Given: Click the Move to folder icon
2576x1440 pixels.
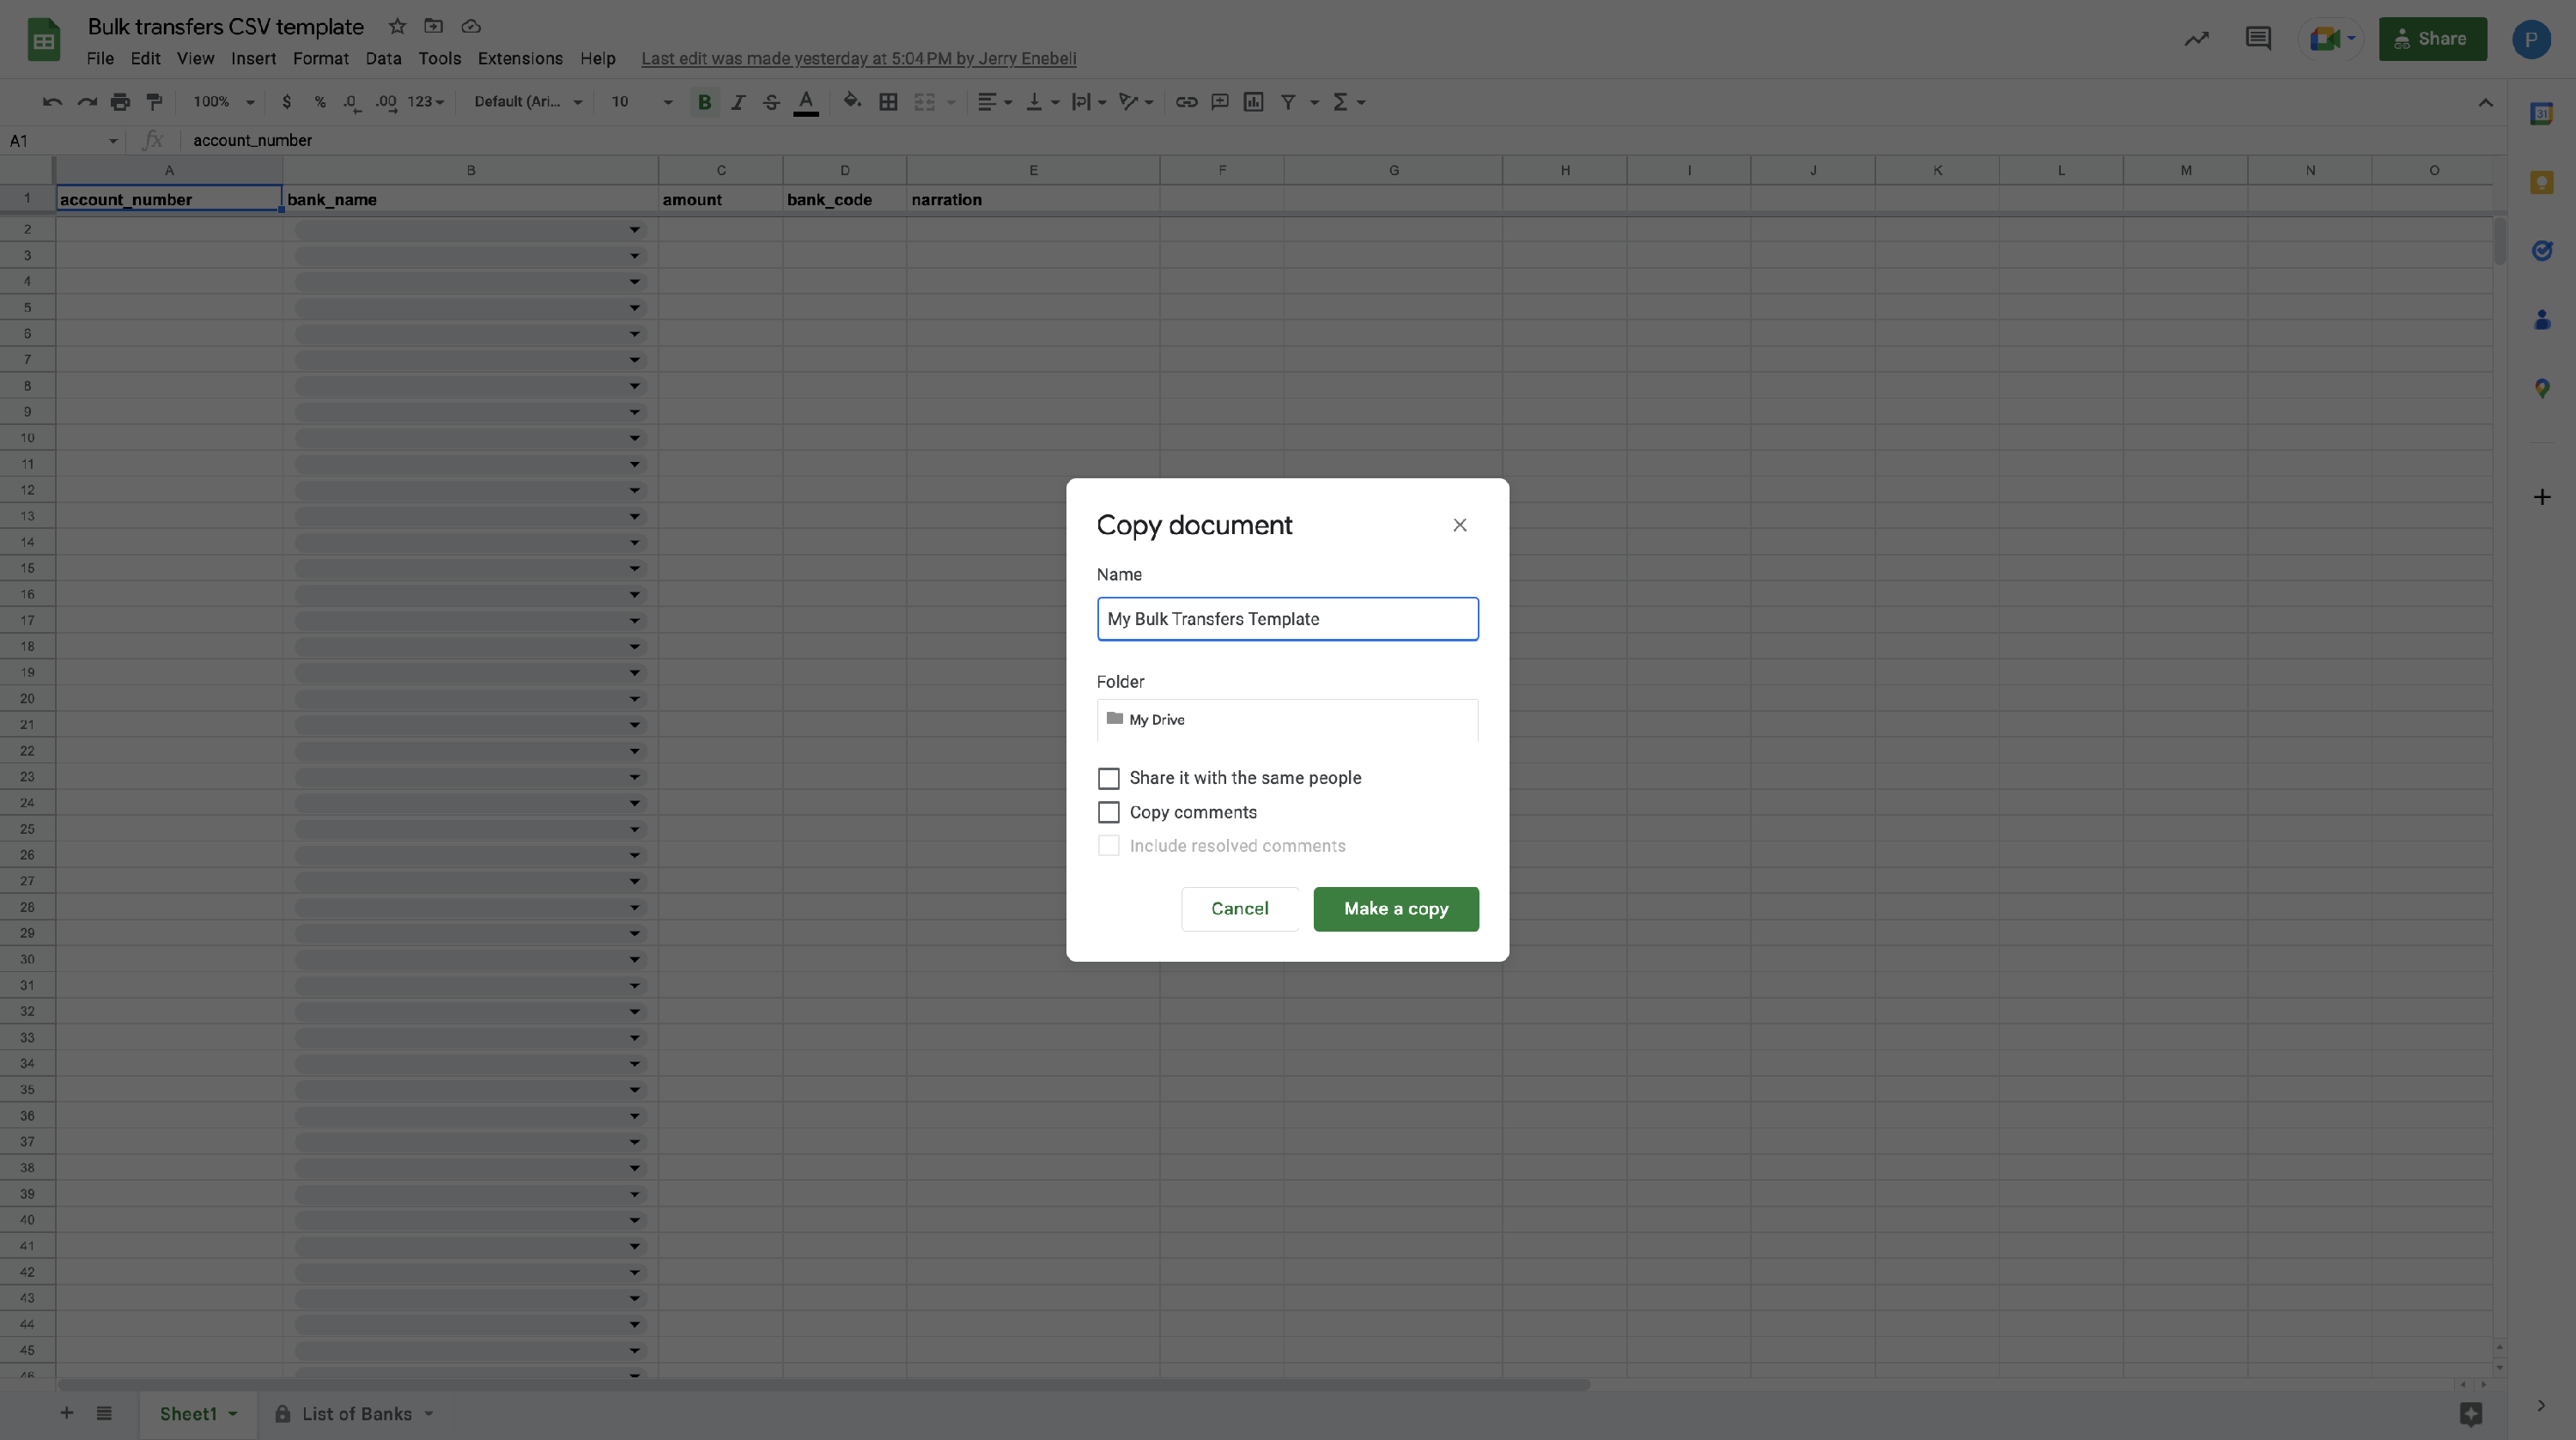Looking at the screenshot, I should pyautogui.click(x=433, y=27).
